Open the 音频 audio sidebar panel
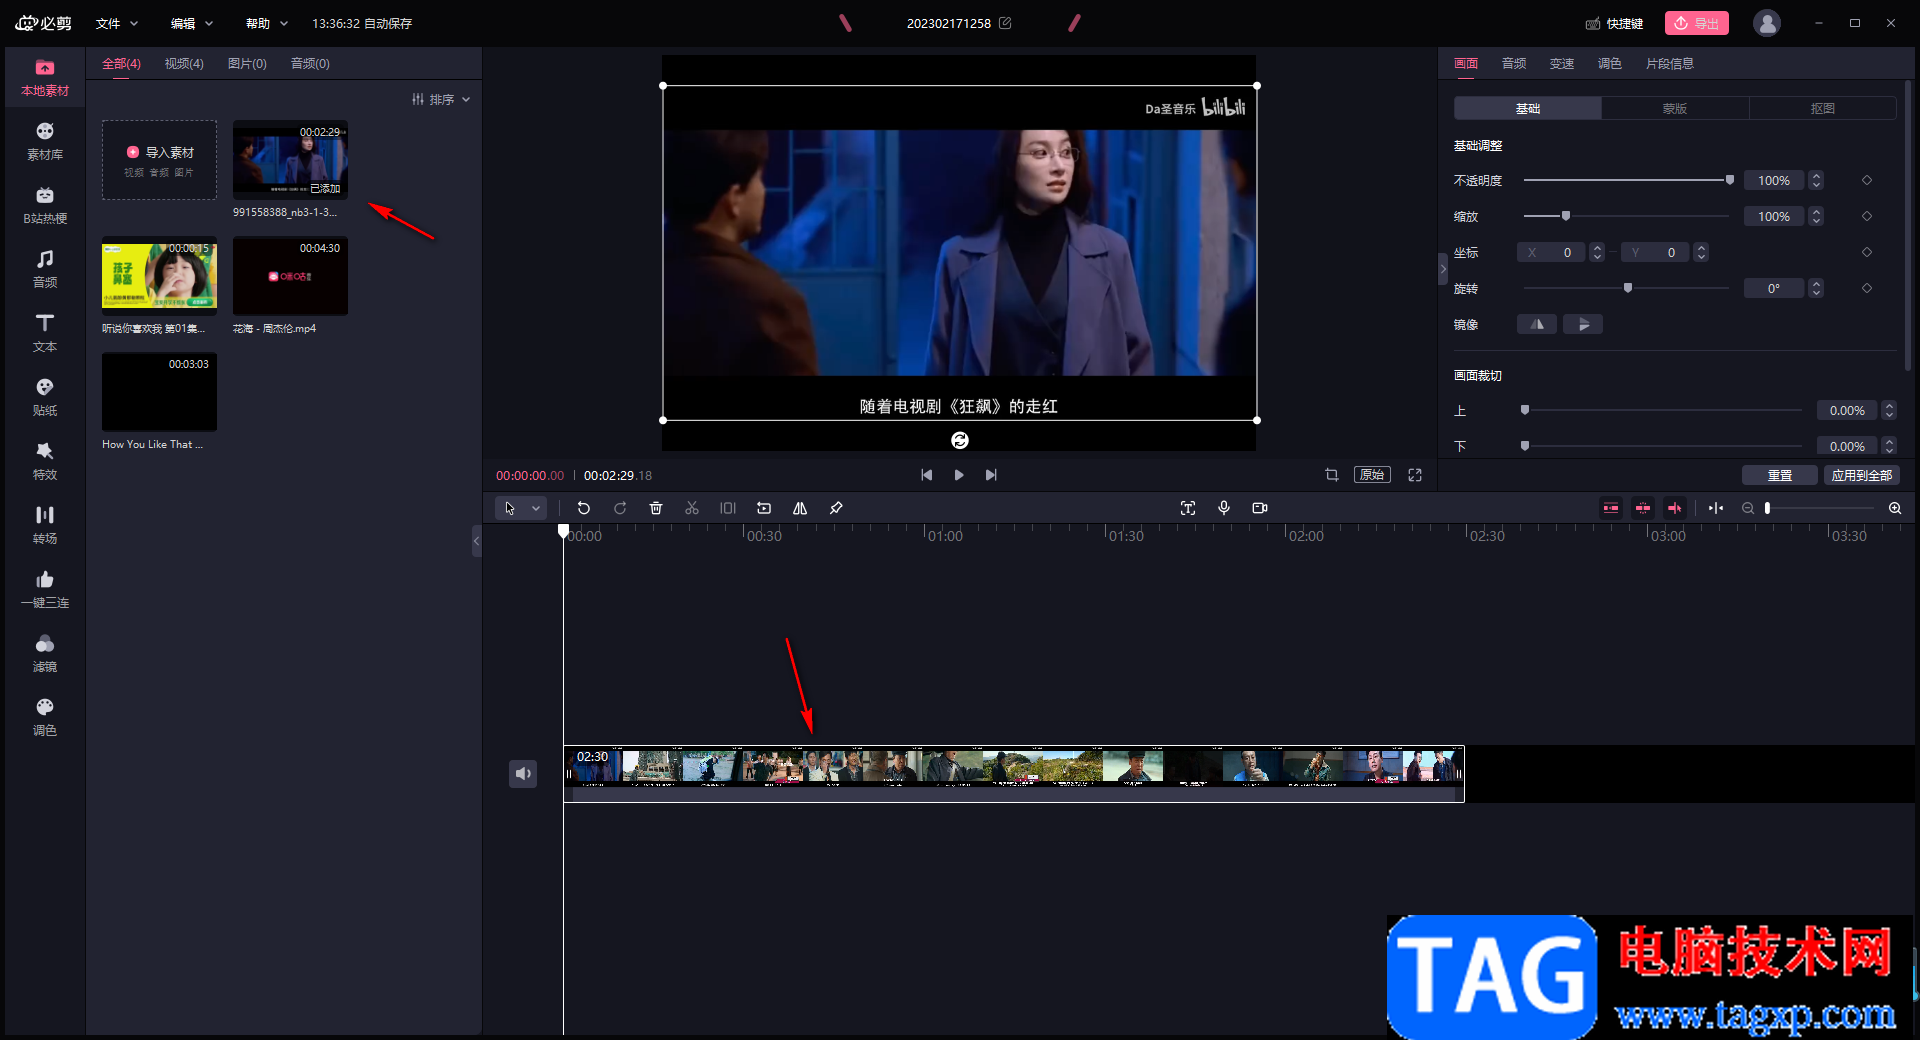Viewport: 1920px width, 1040px height. [x=45, y=270]
